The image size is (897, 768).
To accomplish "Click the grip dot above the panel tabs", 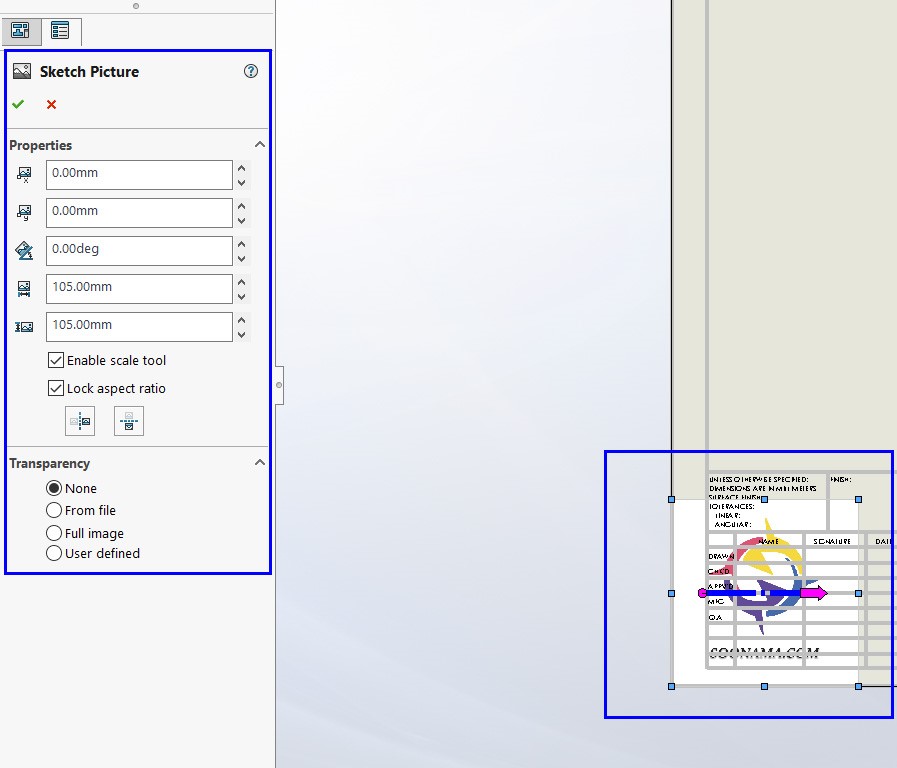I will coord(136,6).
